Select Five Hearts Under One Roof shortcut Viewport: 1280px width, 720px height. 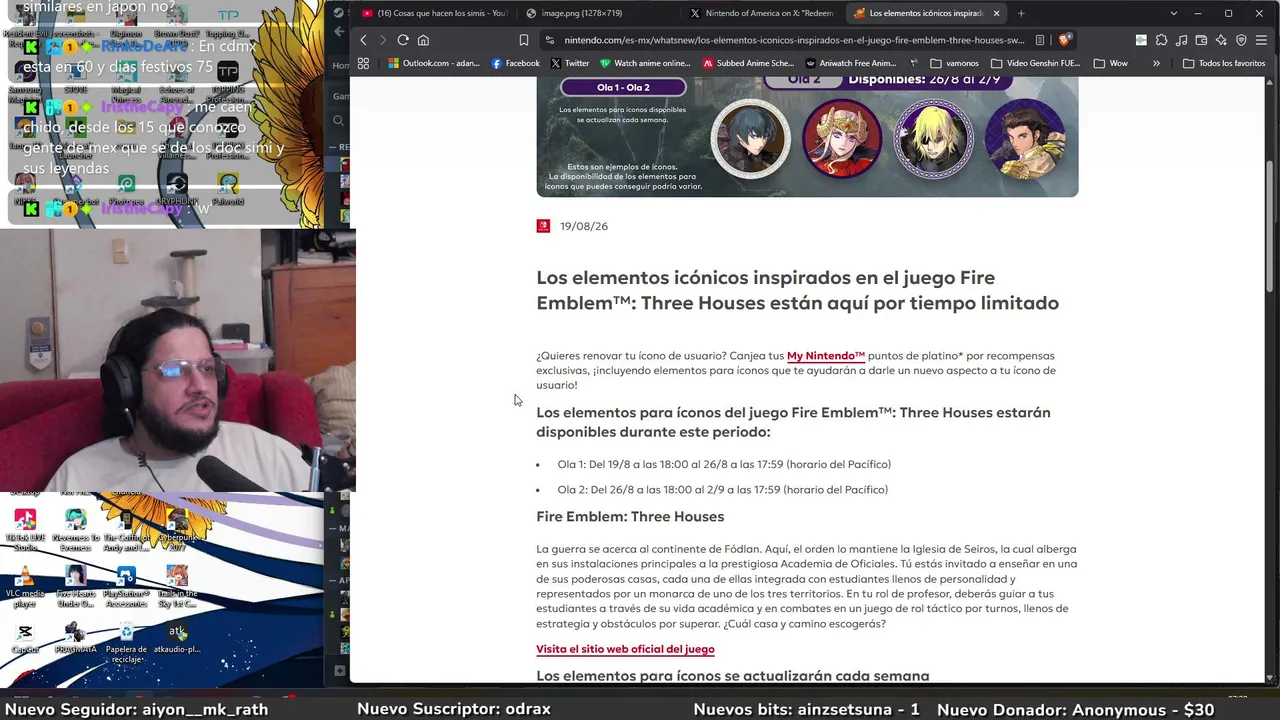coord(76,587)
